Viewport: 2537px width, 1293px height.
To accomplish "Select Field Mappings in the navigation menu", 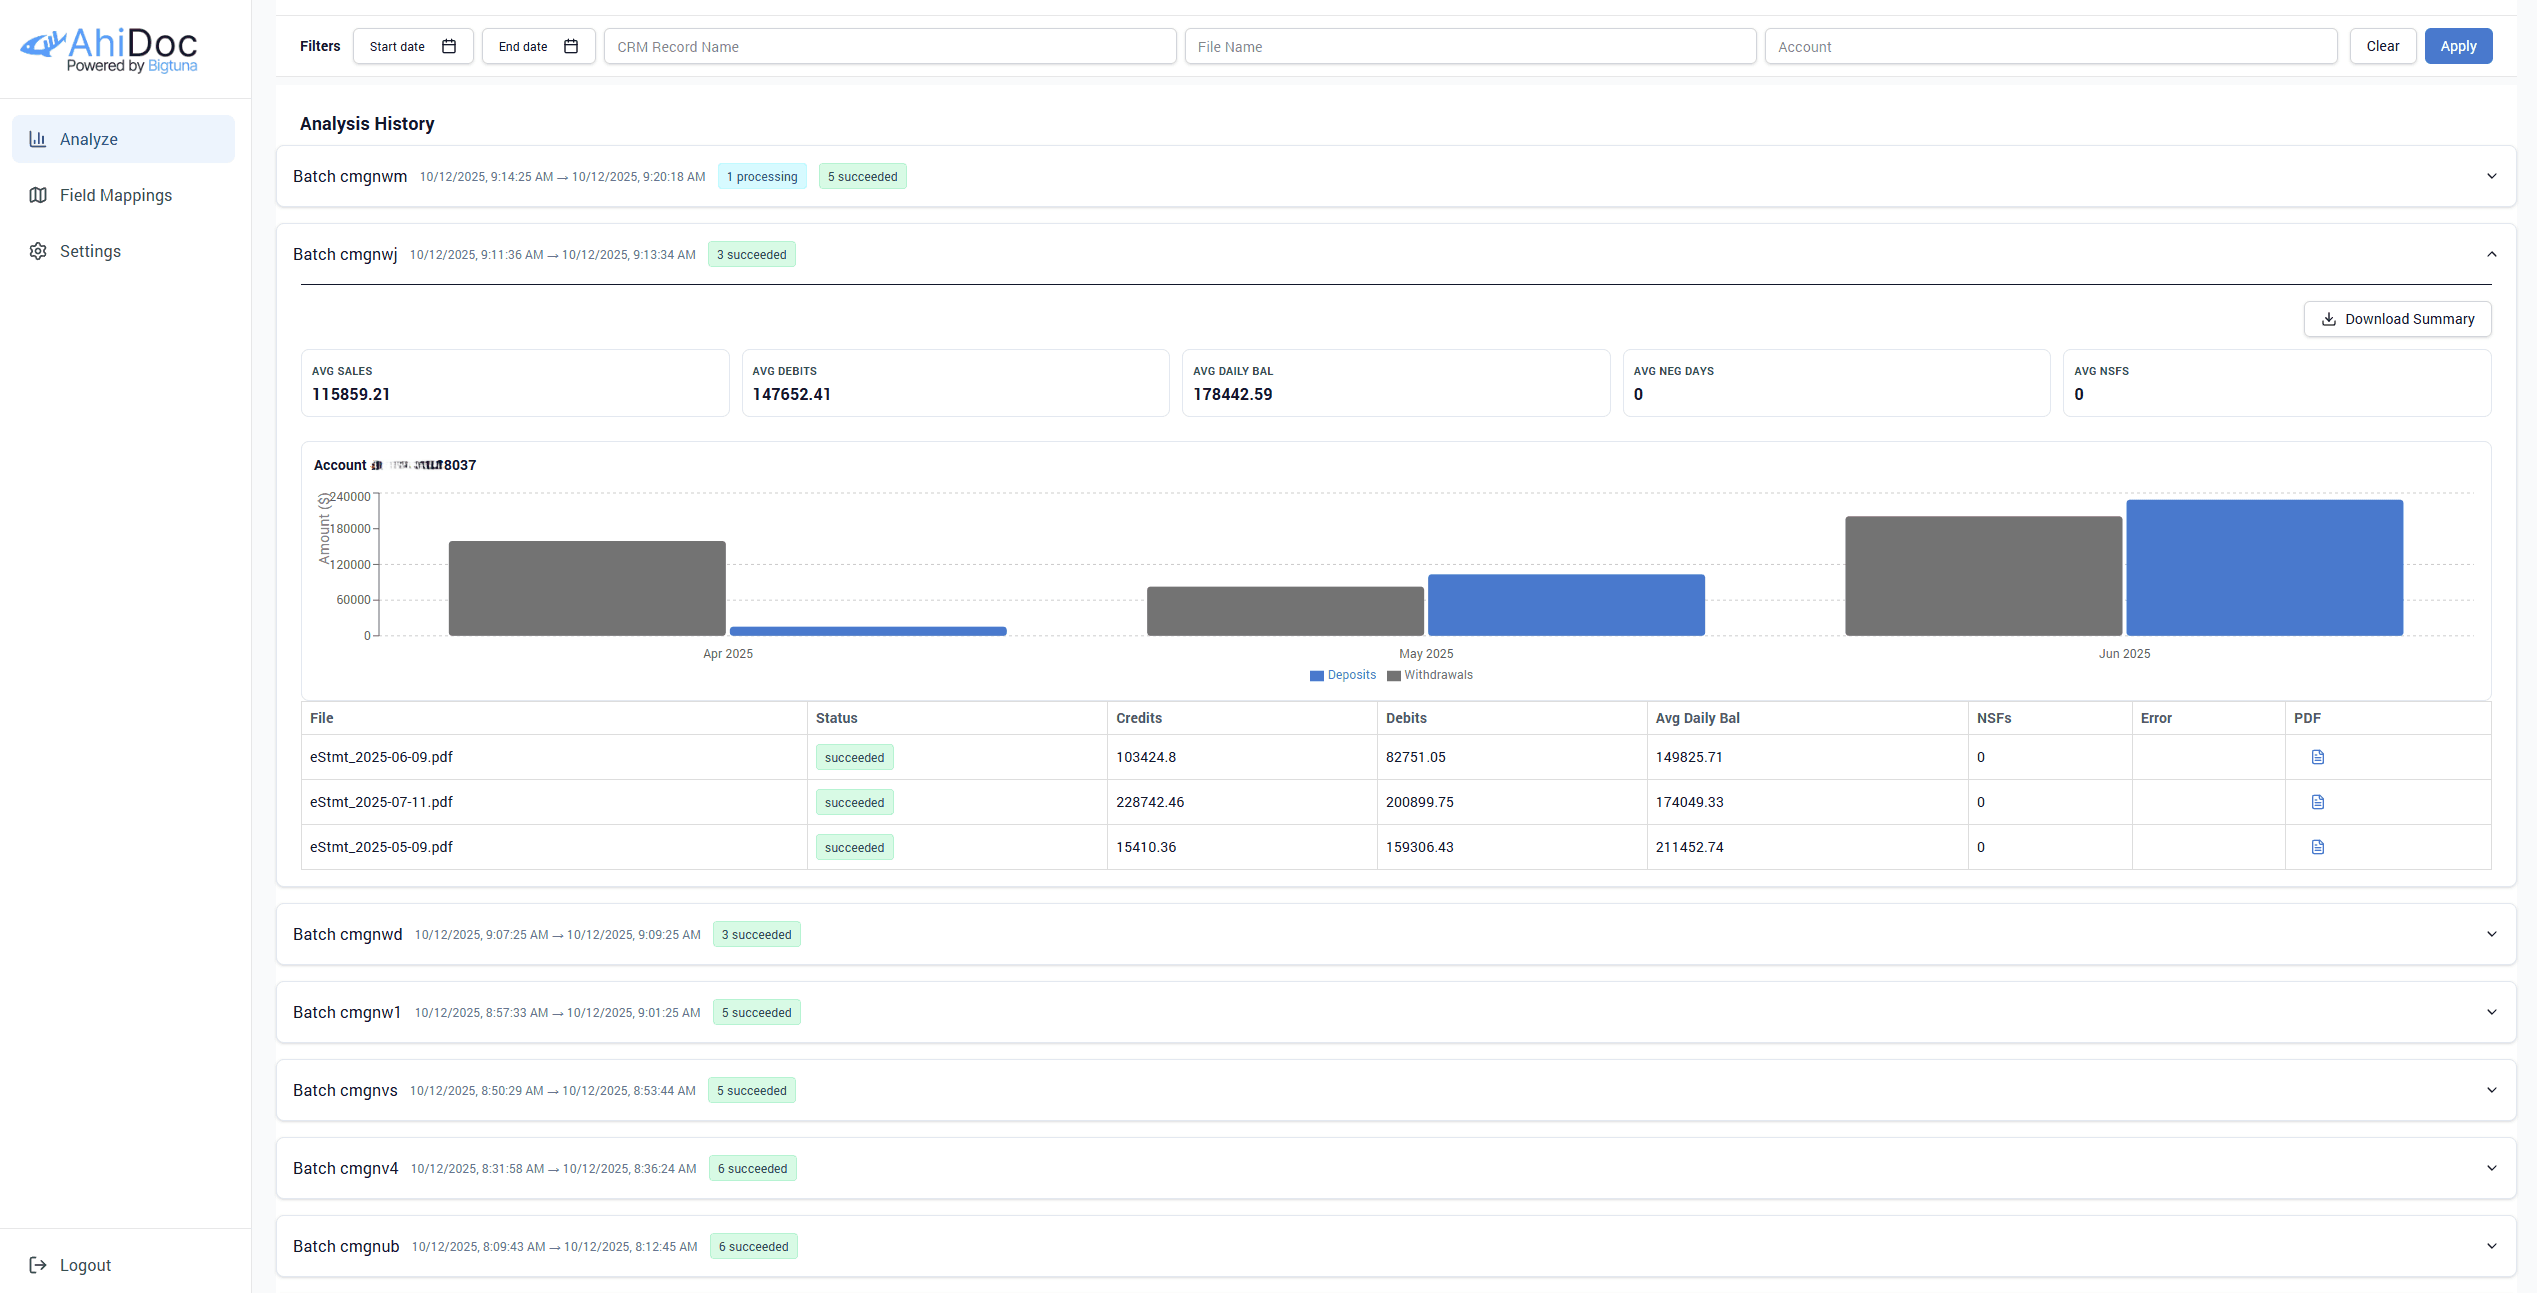I will pos(115,194).
